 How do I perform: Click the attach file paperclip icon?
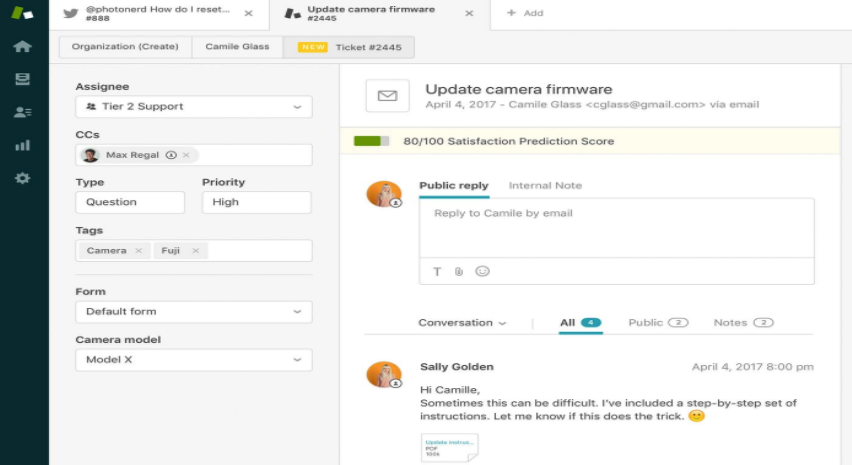[x=459, y=272]
